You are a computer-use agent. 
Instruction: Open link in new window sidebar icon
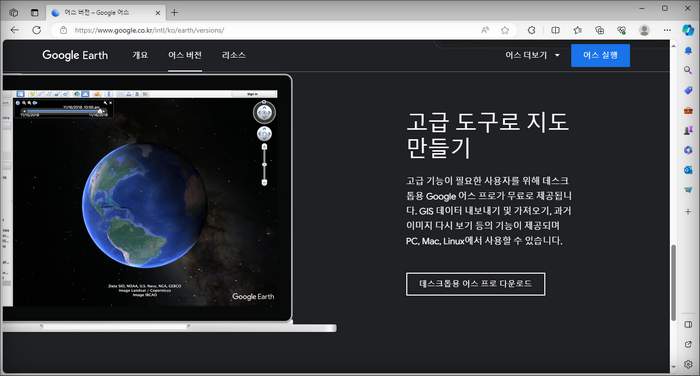pyautogui.click(x=688, y=344)
